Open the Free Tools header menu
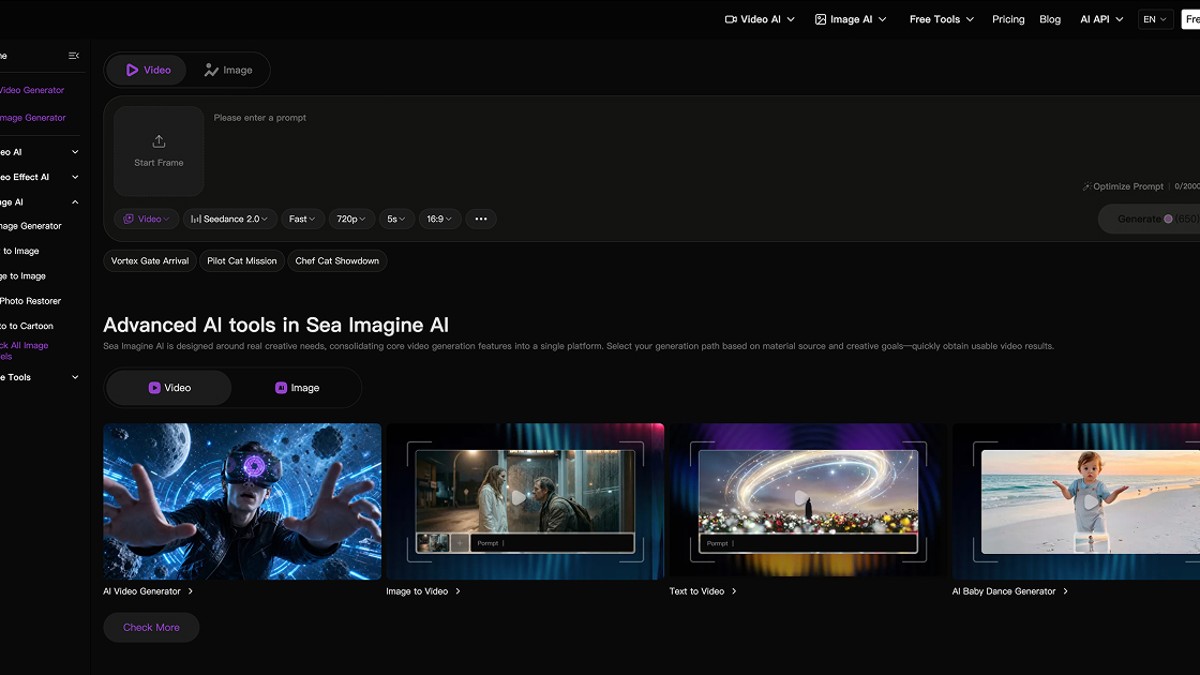The height and width of the screenshot is (675, 1200). (x=942, y=19)
